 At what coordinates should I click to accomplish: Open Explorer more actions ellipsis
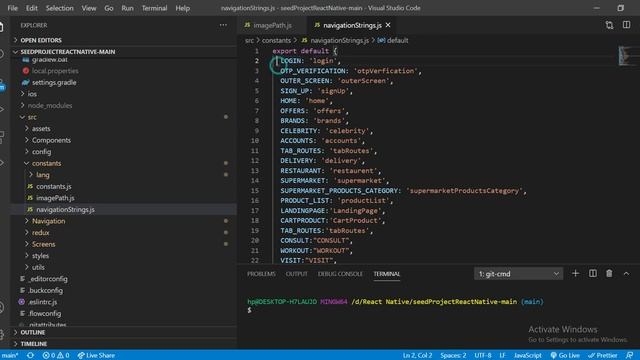pyautogui.click(x=223, y=25)
